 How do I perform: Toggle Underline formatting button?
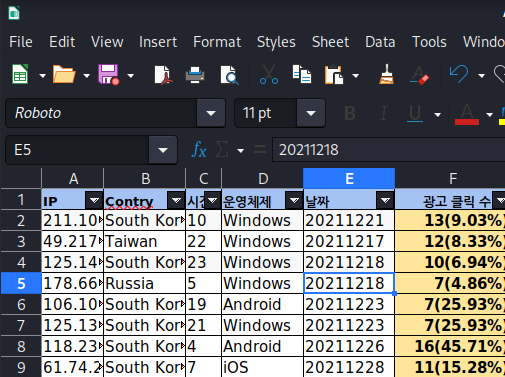tap(415, 113)
